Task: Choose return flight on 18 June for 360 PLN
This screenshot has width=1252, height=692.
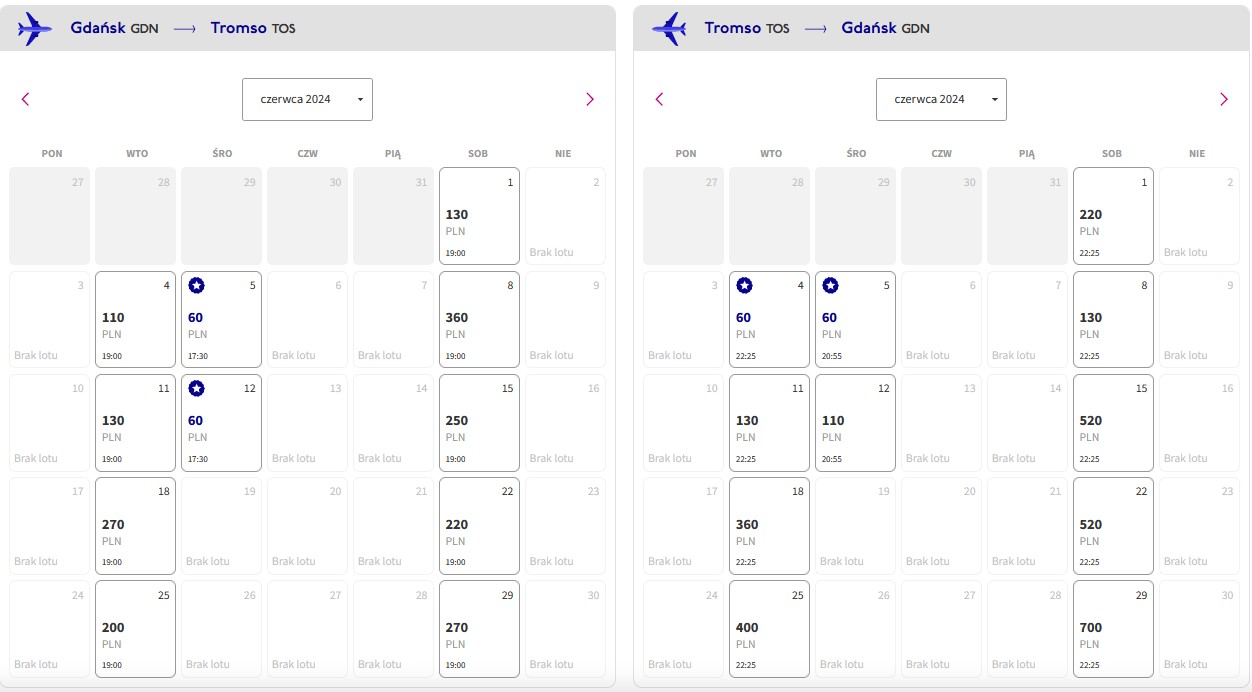Action: [x=769, y=526]
